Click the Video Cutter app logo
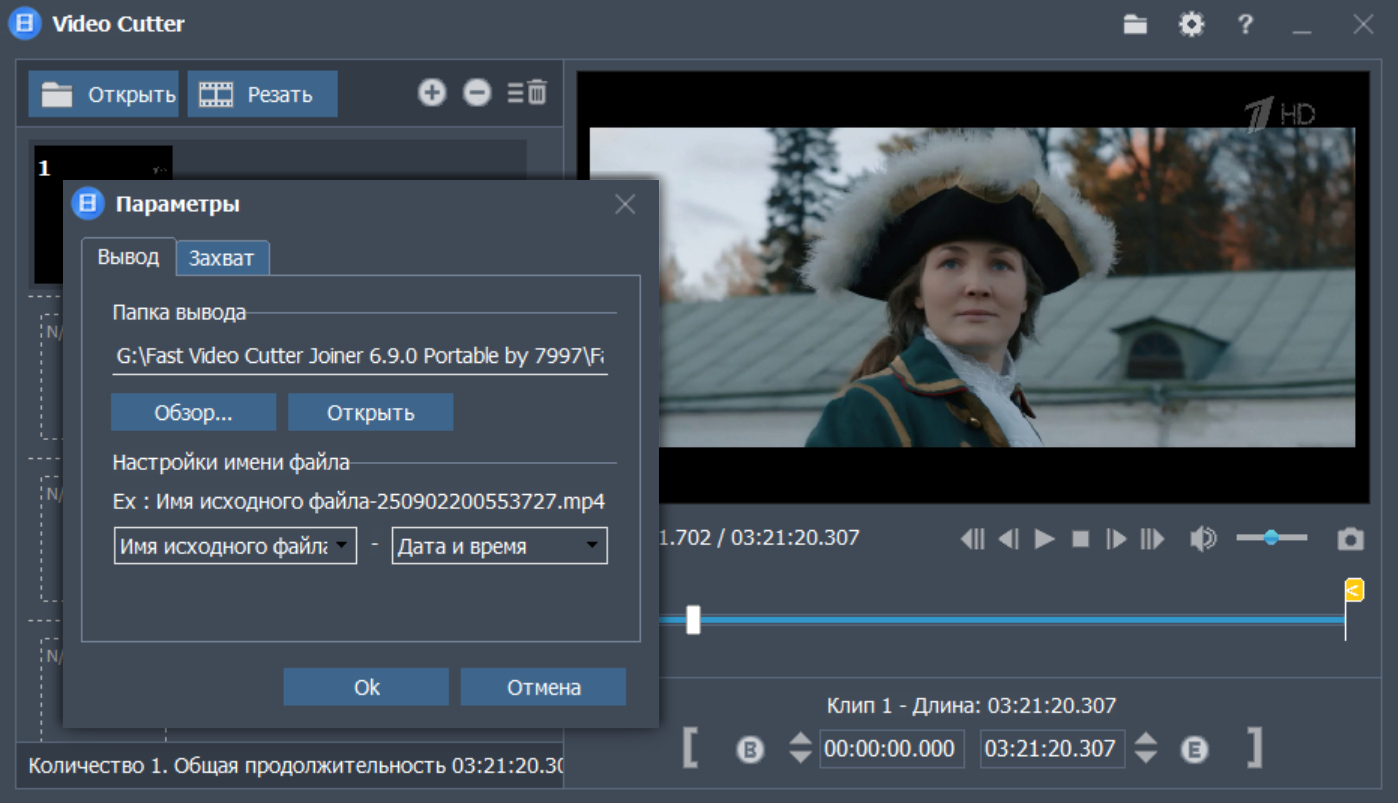The width and height of the screenshot is (1398, 803). click(x=24, y=24)
